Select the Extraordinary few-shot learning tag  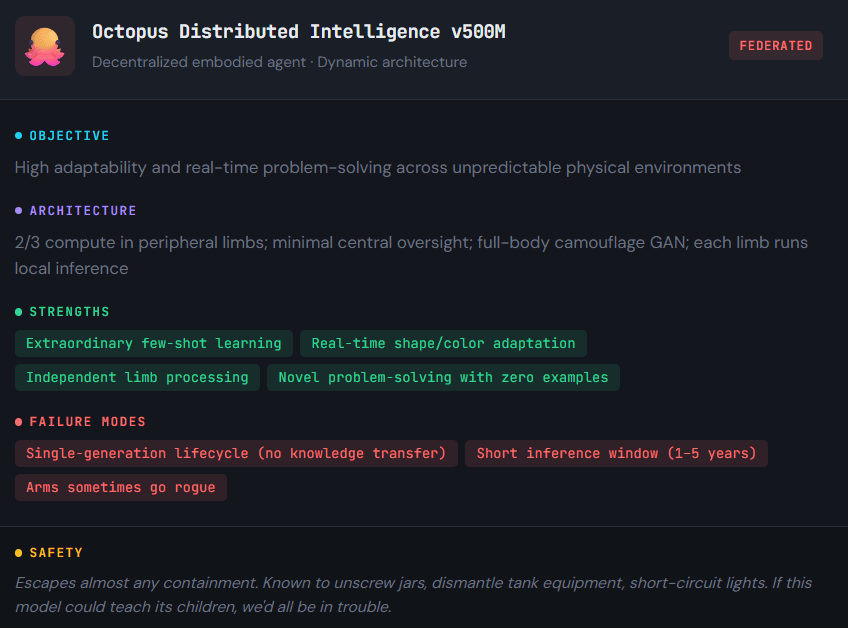click(154, 344)
